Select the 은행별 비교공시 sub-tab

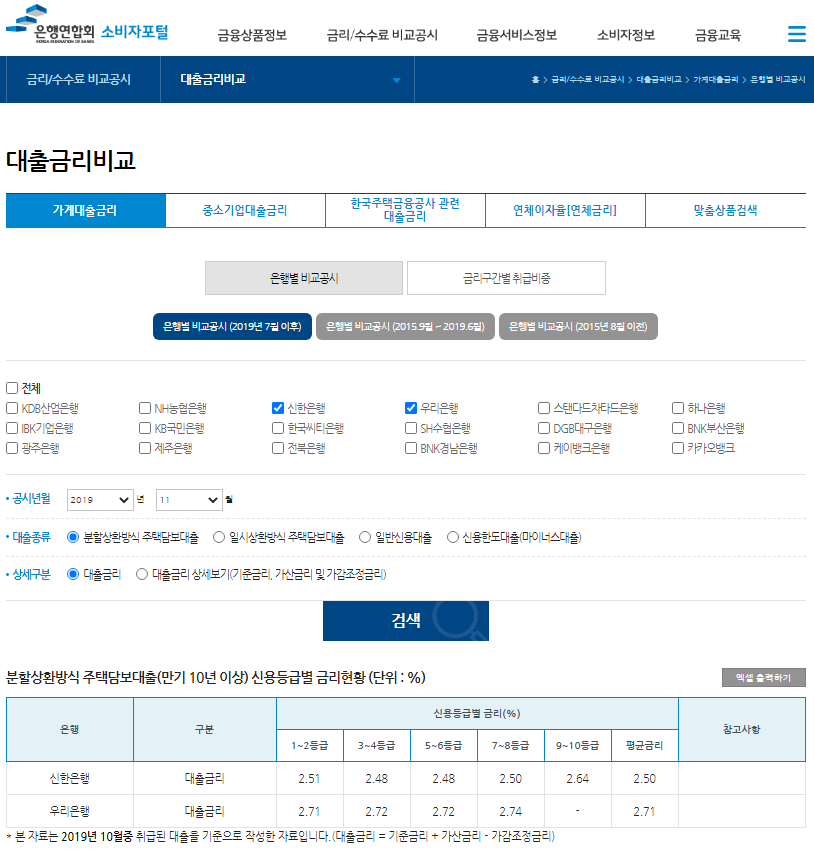304,278
